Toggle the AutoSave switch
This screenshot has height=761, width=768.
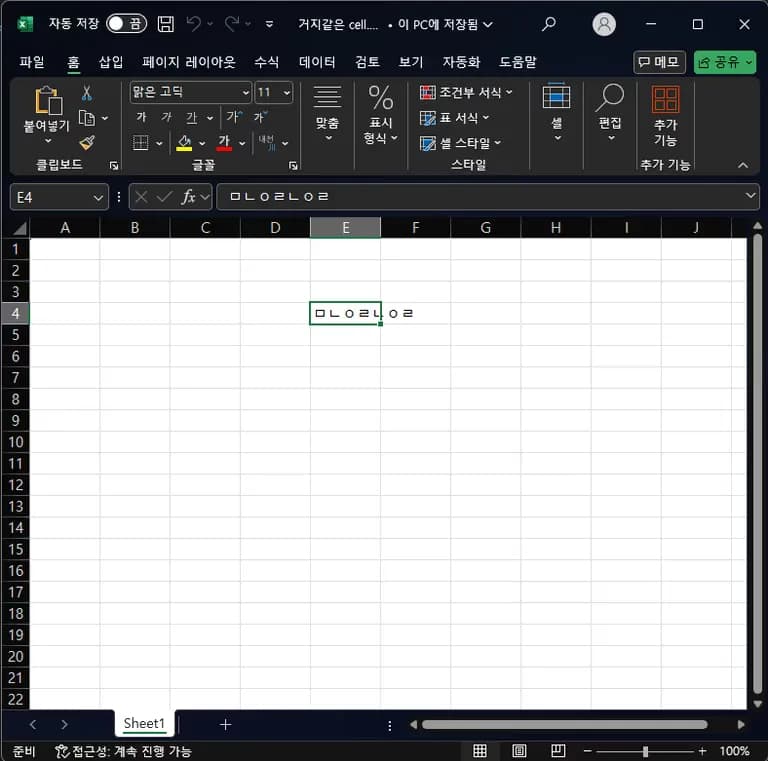coord(126,24)
